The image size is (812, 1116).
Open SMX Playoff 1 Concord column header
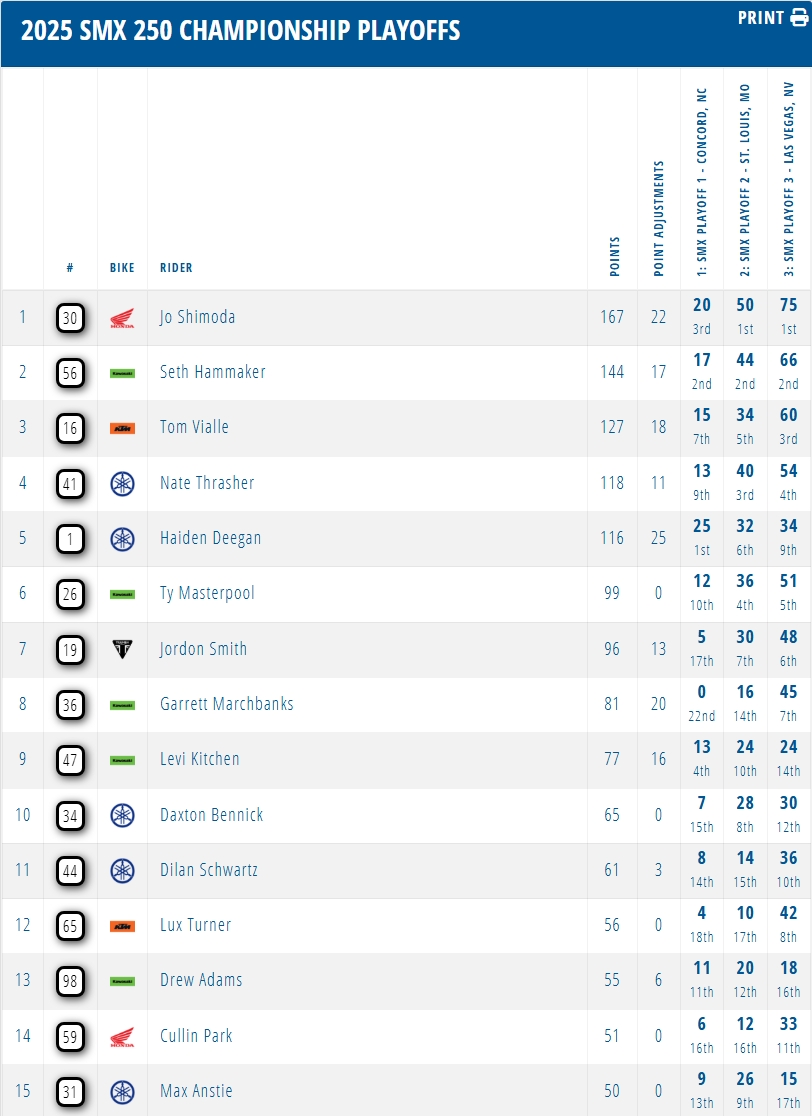(702, 180)
